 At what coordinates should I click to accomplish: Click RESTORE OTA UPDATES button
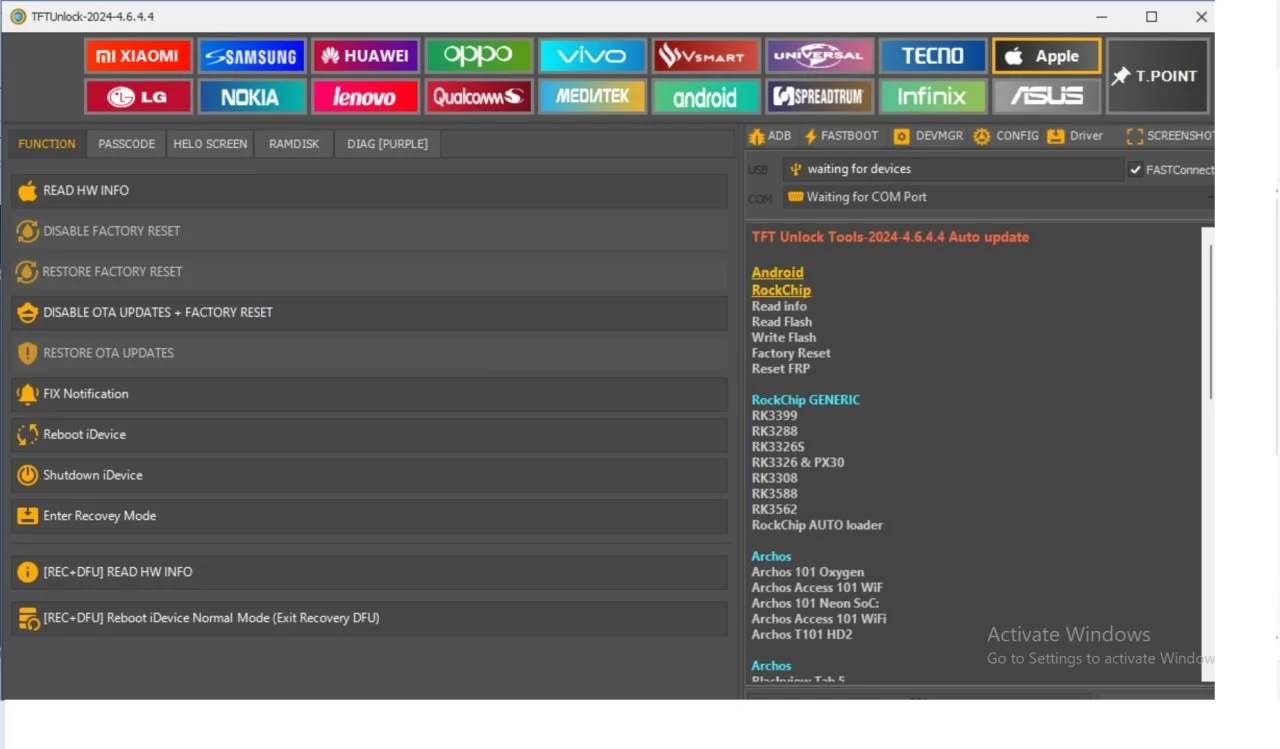click(x=369, y=353)
